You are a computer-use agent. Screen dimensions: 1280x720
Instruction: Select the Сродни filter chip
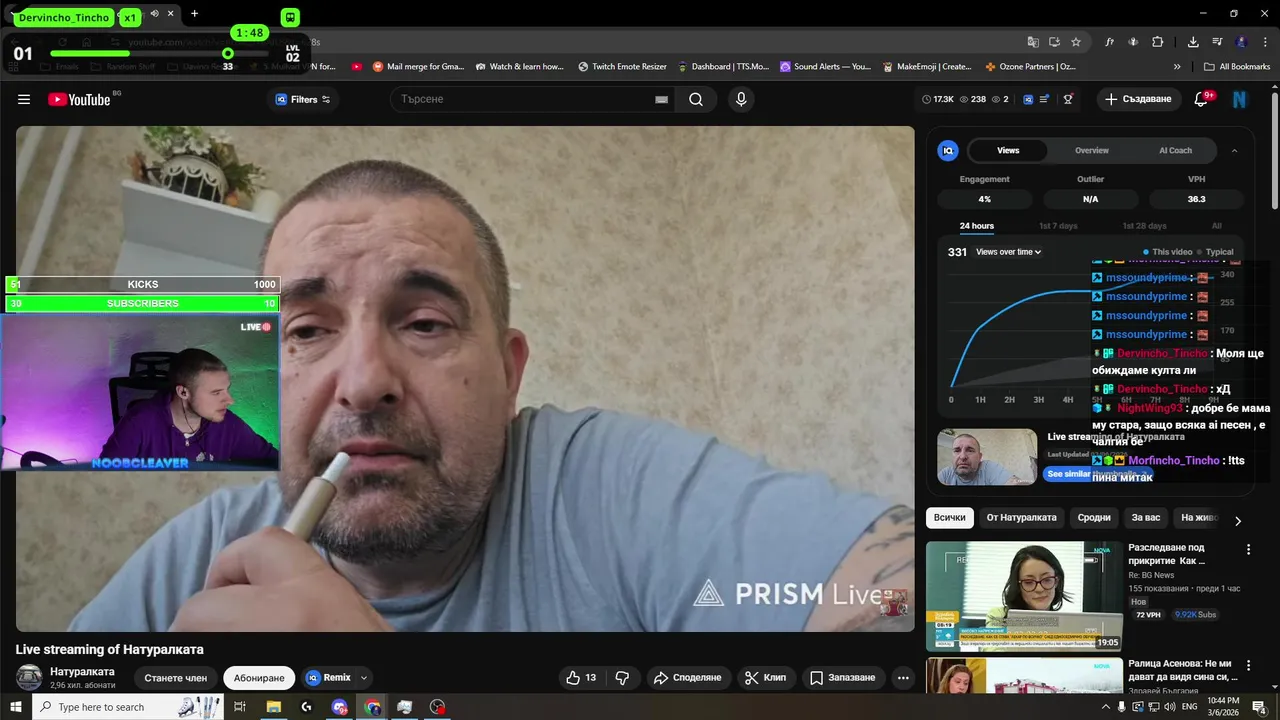coord(1094,518)
